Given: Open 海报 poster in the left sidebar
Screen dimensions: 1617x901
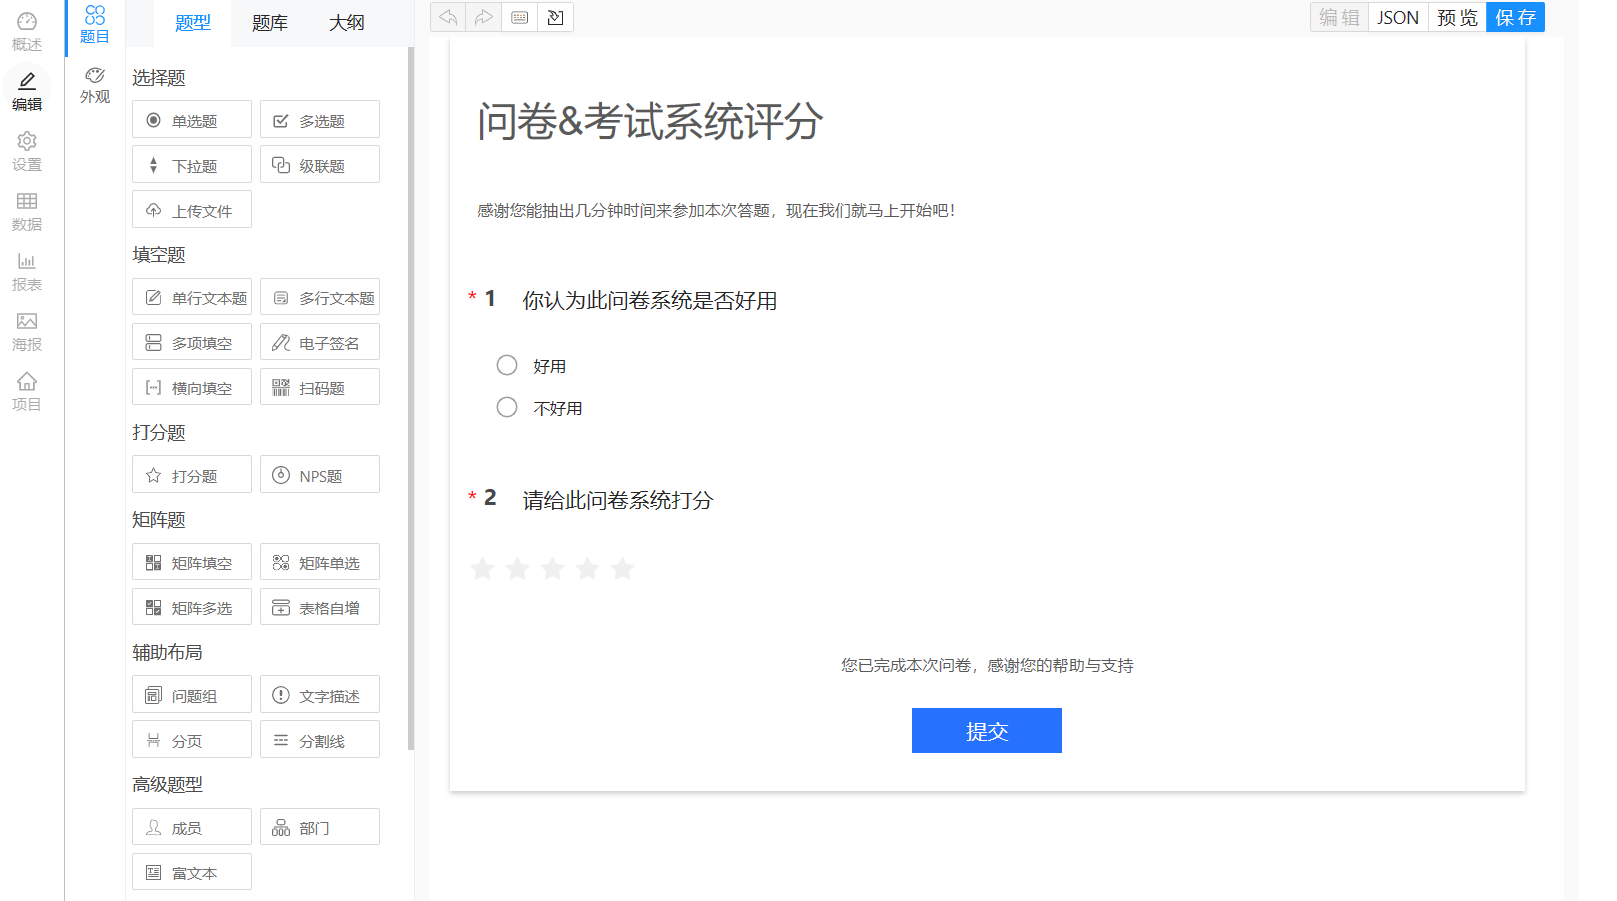Looking at the screenshot, I should pyautogui.click(x=27, y=331).
